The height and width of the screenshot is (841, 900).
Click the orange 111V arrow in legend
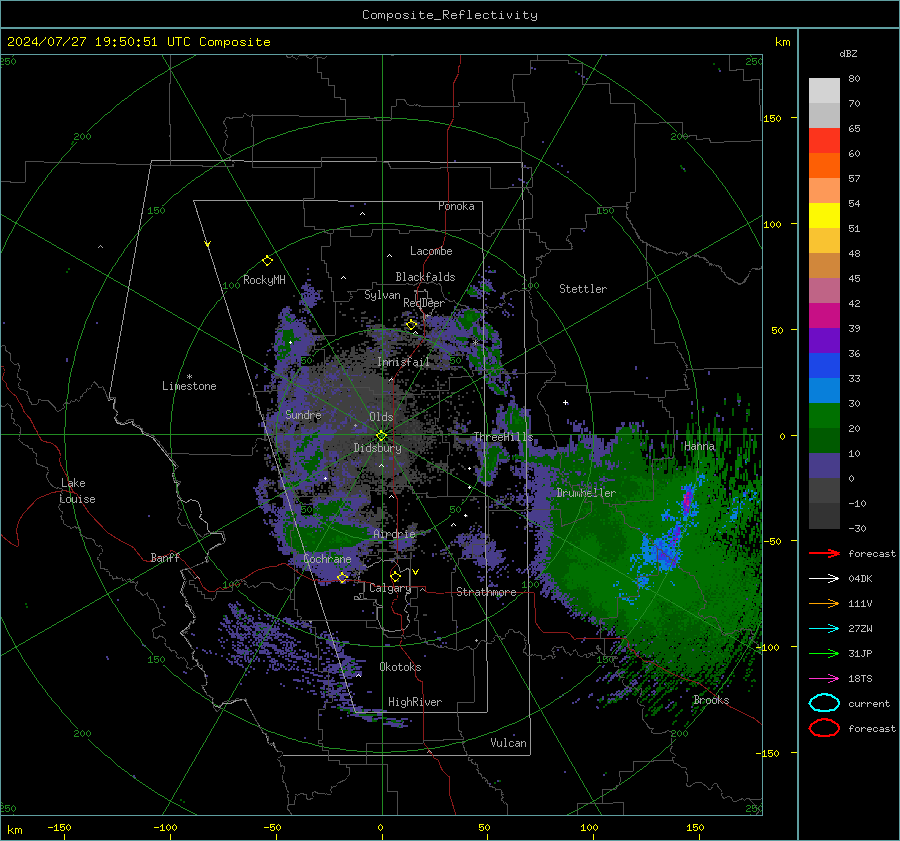click(824, 603)
